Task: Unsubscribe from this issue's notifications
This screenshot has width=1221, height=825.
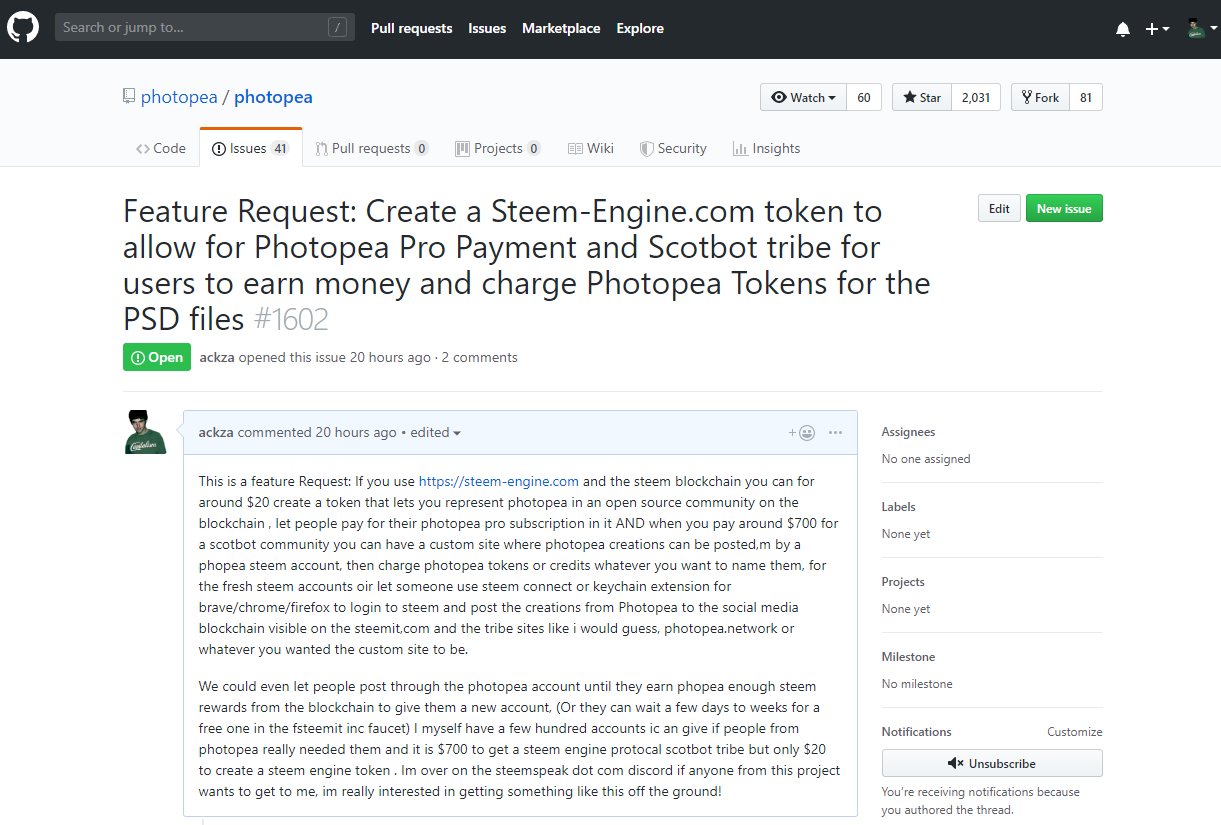Action: (x=992, y=763)
